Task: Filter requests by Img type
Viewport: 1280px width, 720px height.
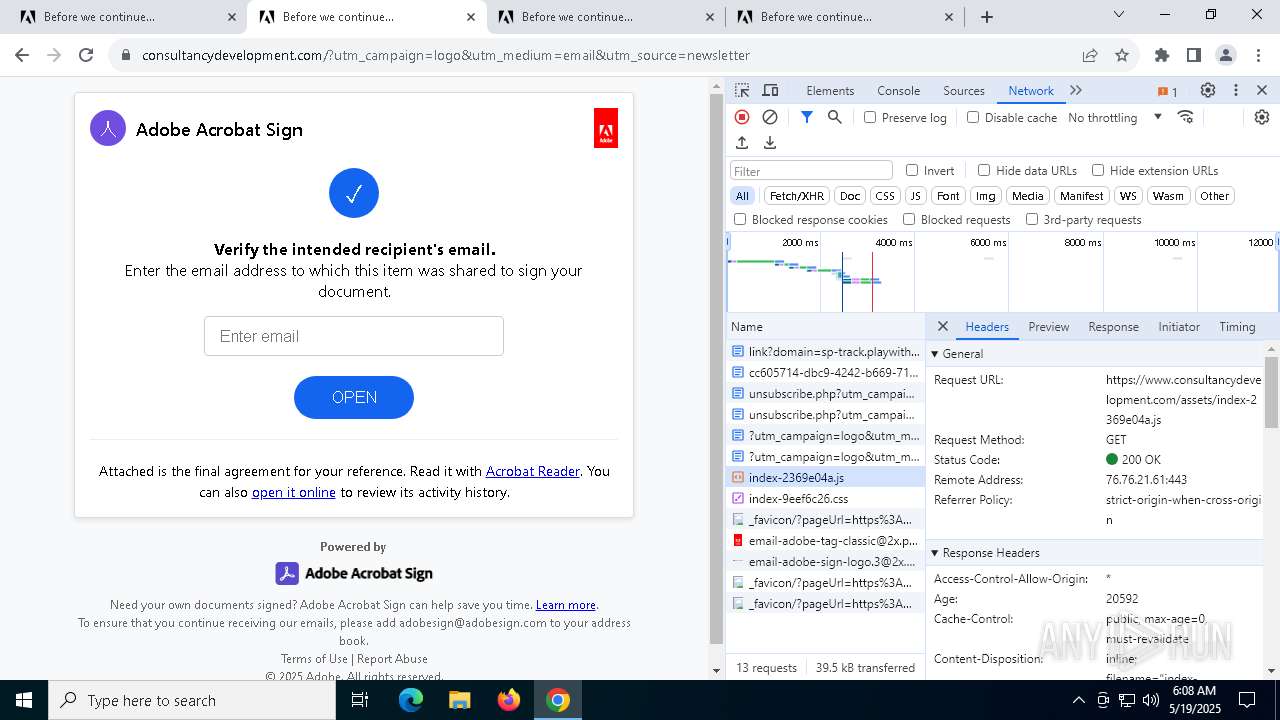Action: point(986,196)
